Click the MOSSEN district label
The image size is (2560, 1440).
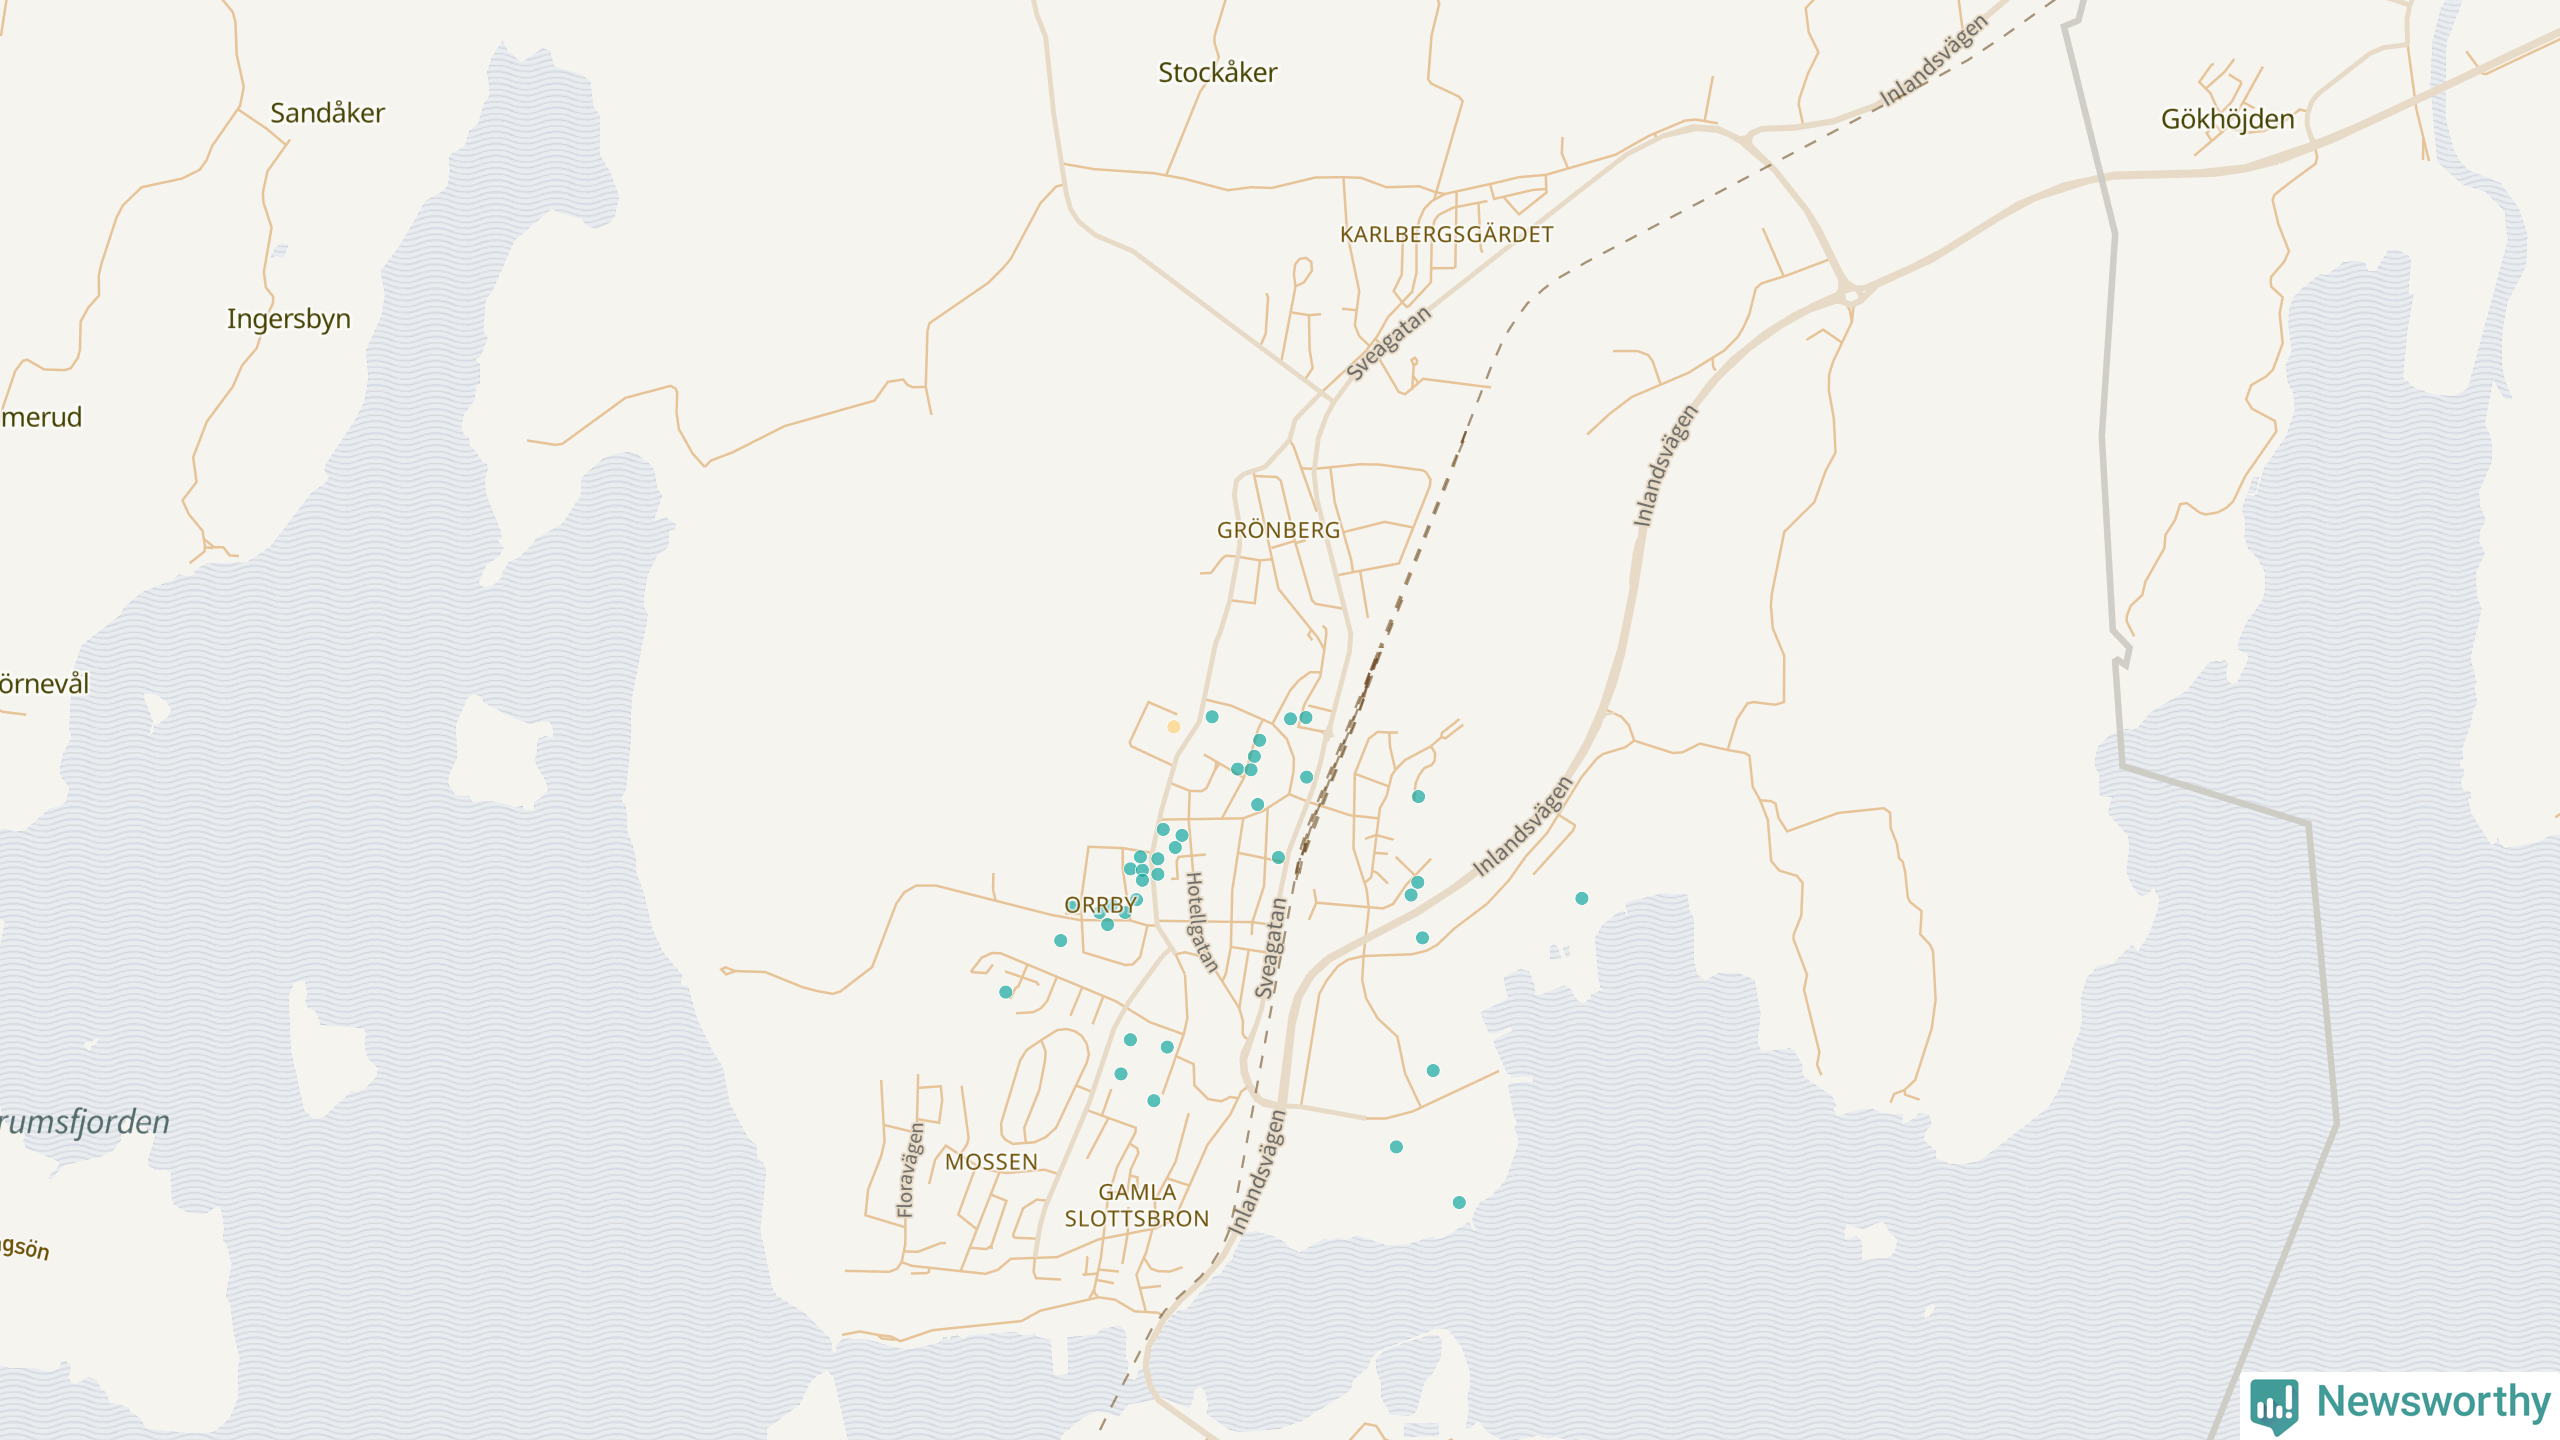pos(991,1162)
